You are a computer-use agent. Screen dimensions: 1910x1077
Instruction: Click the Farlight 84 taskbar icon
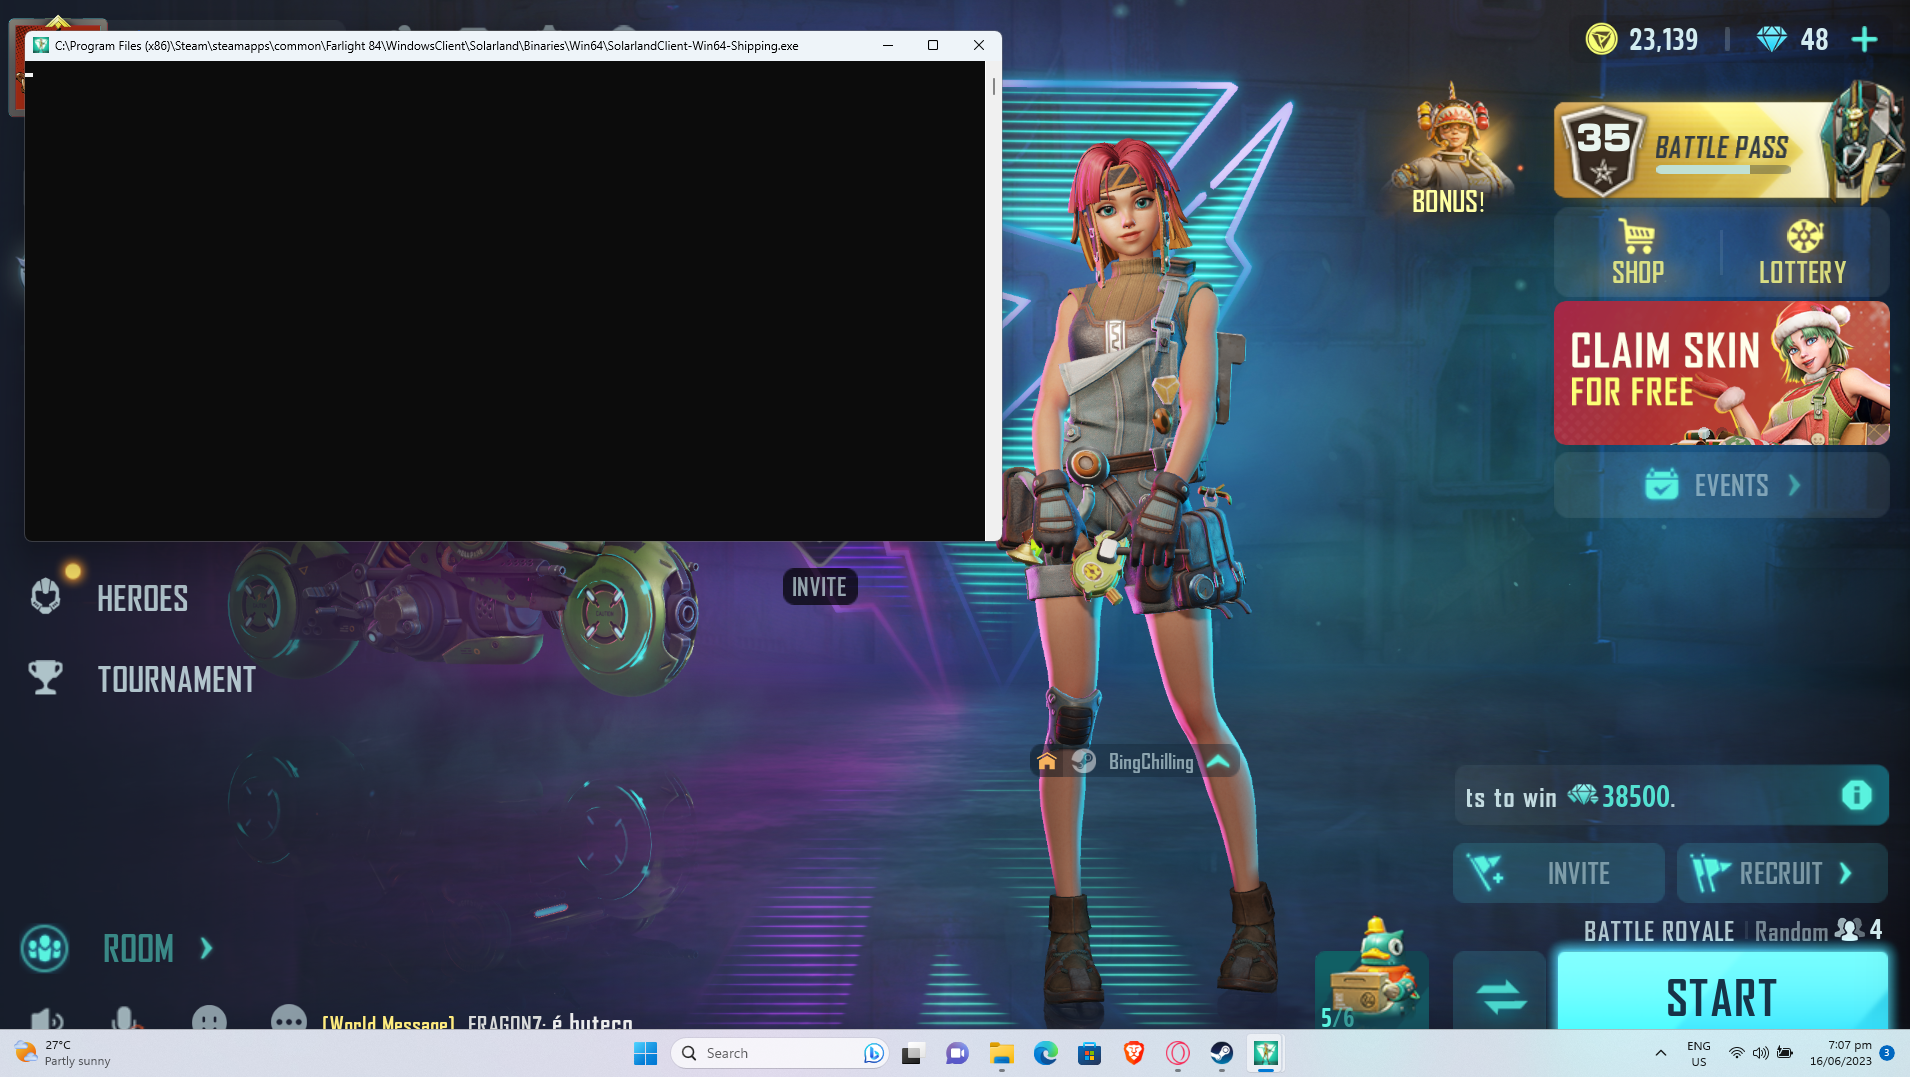[x=1266, y=1053]
